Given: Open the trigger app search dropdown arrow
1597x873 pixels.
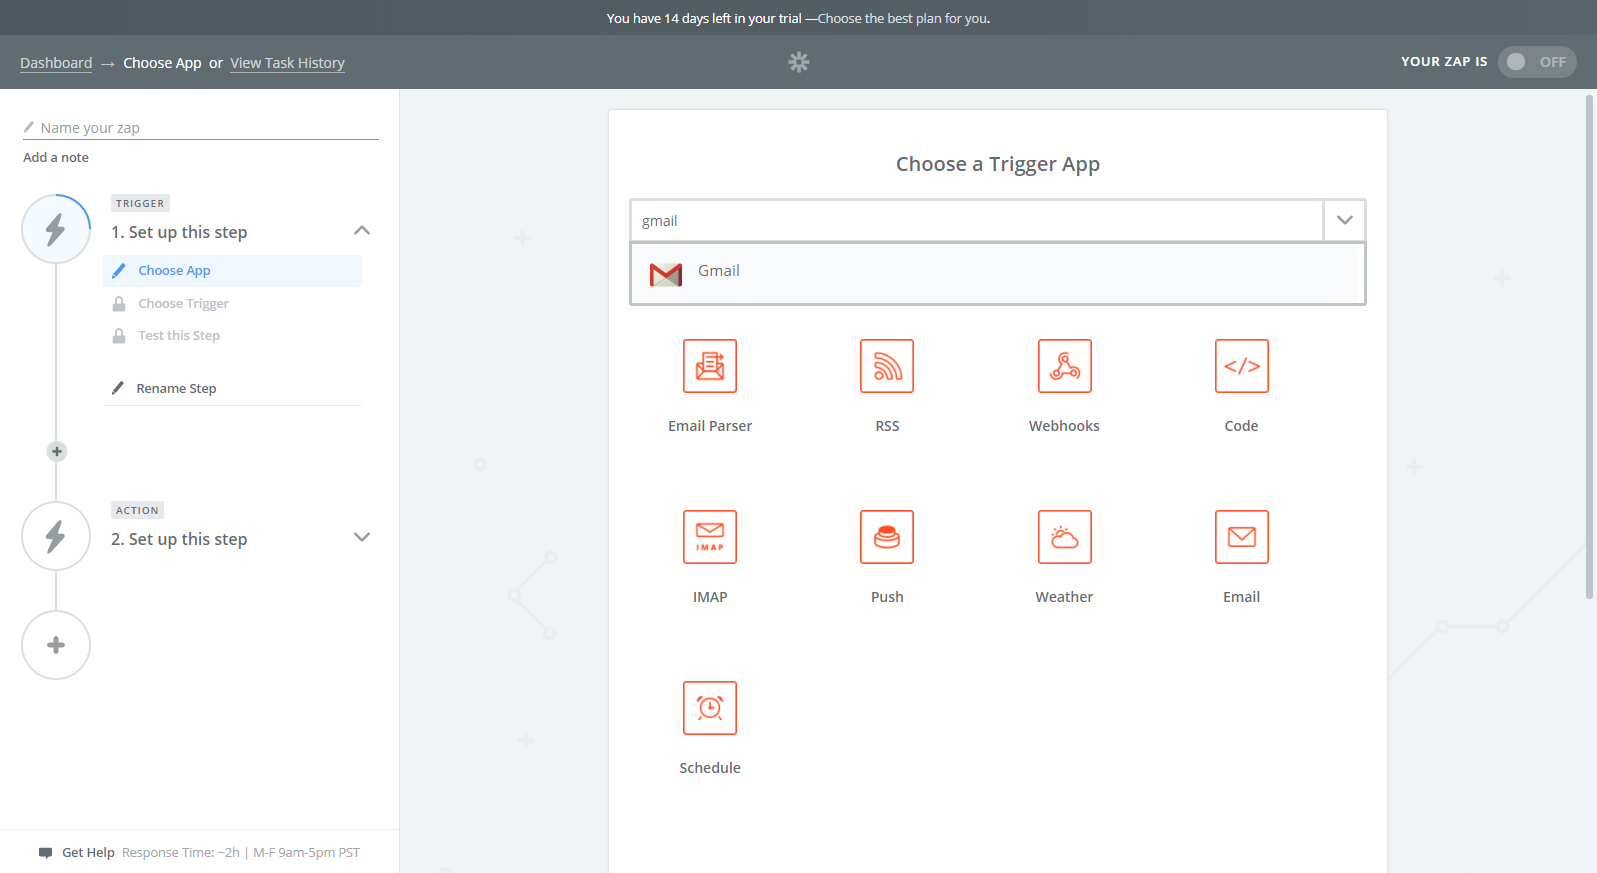Looking at the screenshot, I should pyautogui.click(x=1345, y=220).
